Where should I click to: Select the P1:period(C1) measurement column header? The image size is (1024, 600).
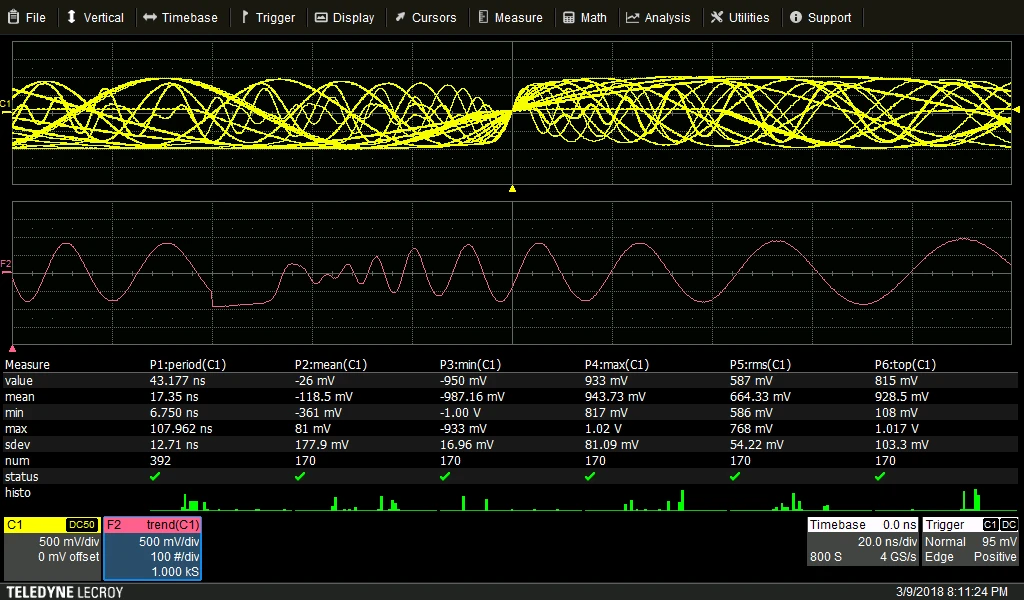pyautogui.click(x=188, y=365)
